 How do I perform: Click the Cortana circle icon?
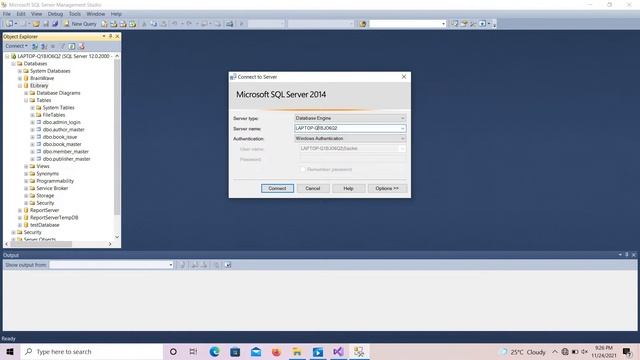[x=173, y=351]
